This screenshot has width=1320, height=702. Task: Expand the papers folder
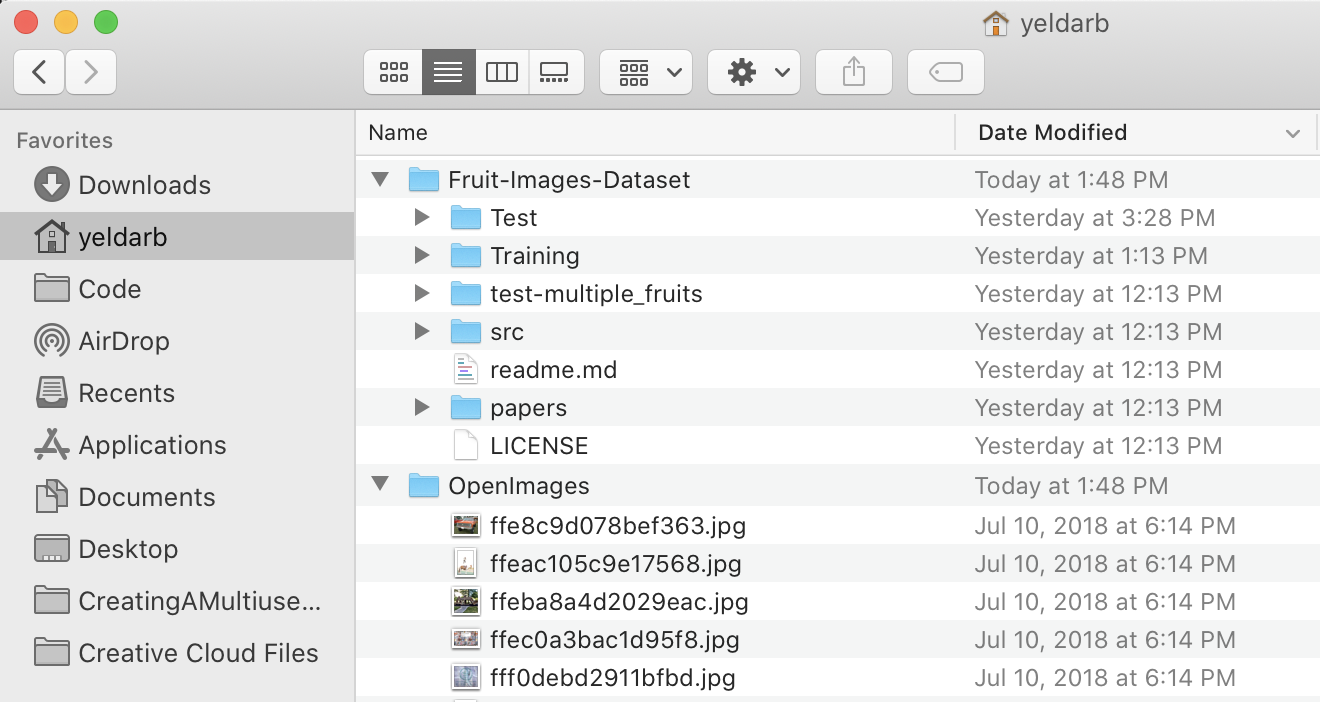421,407
